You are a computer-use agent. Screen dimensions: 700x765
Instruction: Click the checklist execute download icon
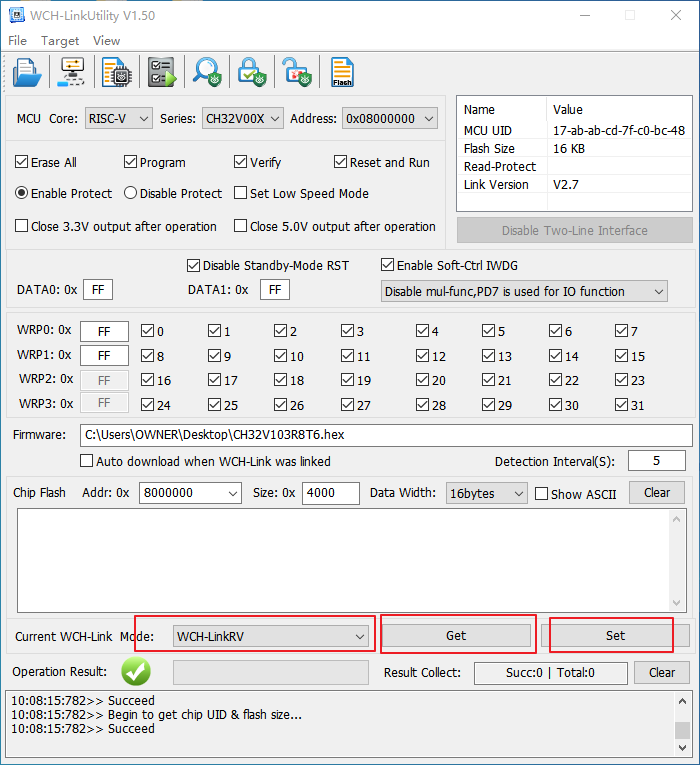pyautogui.click(x=162, y=72)
